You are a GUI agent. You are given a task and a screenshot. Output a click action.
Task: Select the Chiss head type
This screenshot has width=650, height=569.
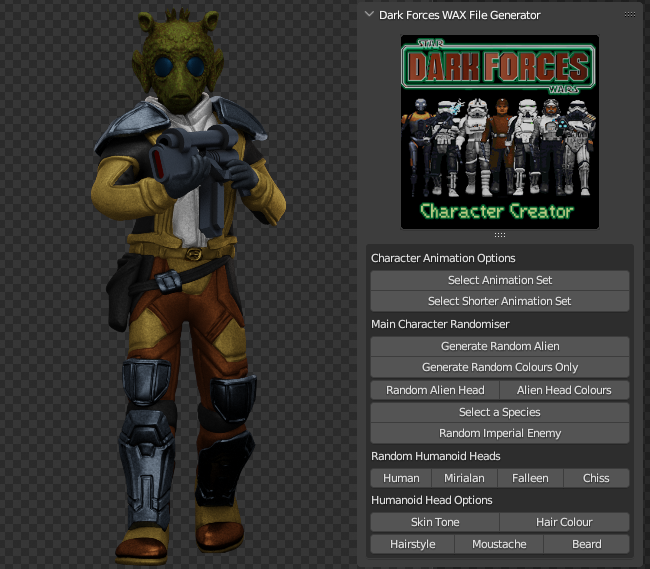[x=596, y=478]
